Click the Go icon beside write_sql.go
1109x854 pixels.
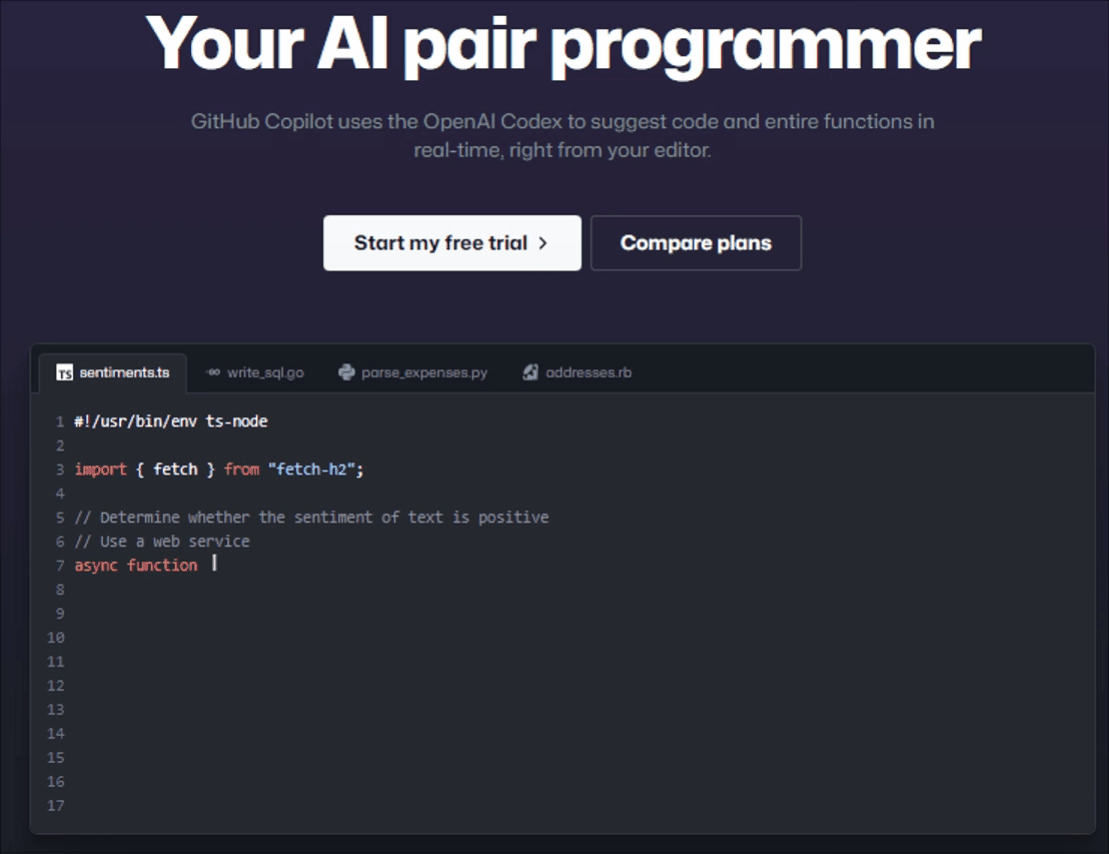tap(213, 372)
